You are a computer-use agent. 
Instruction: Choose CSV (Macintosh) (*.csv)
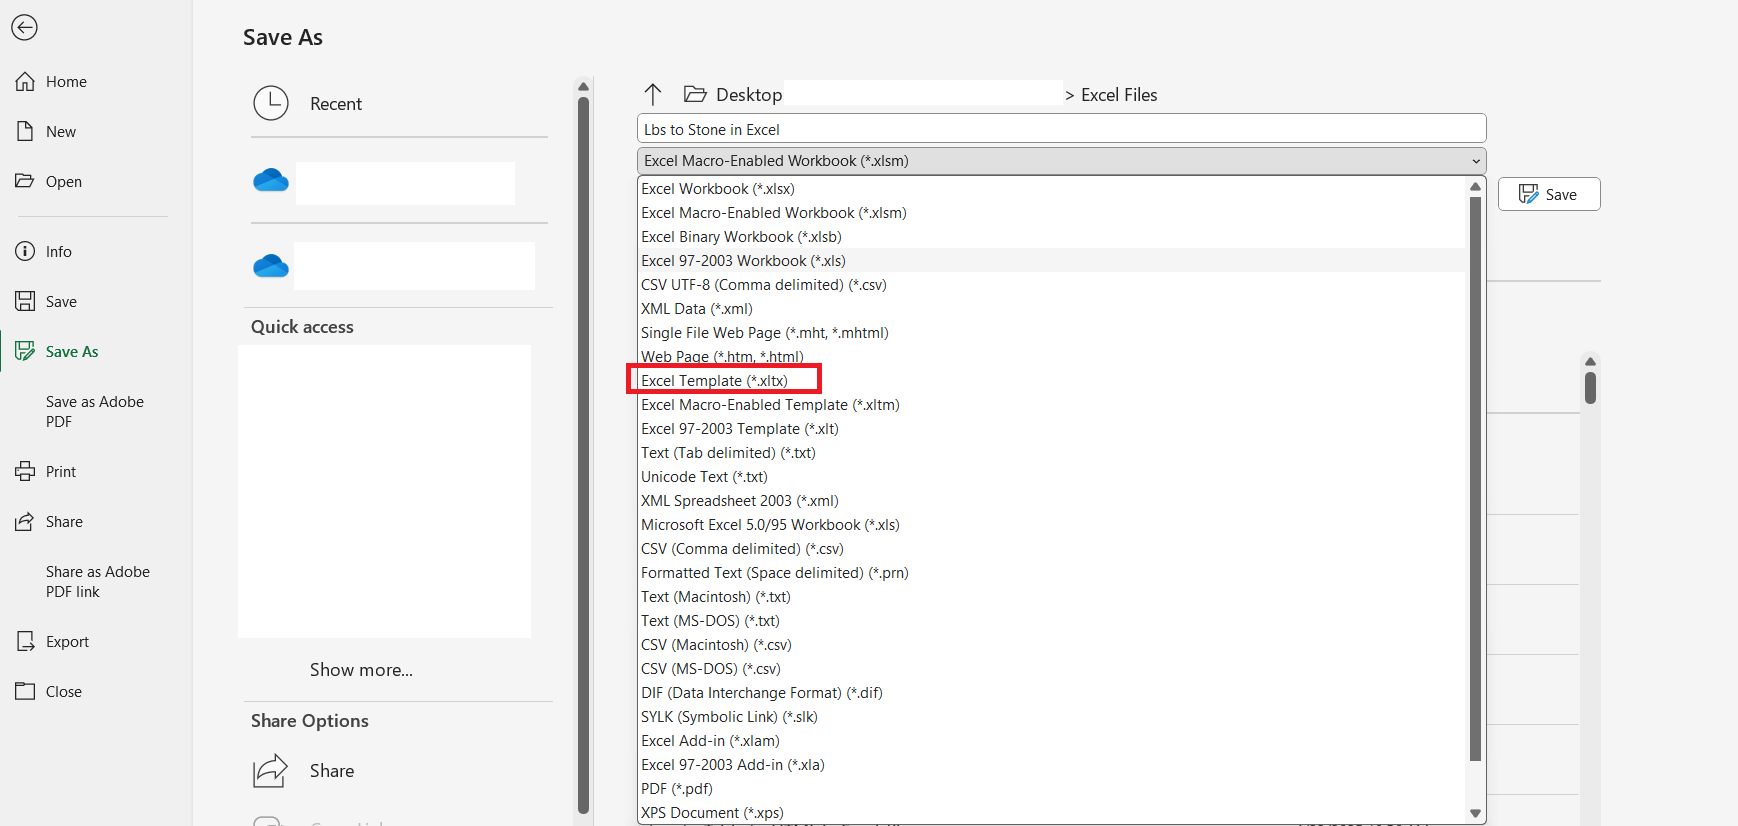click(1052, 645)
